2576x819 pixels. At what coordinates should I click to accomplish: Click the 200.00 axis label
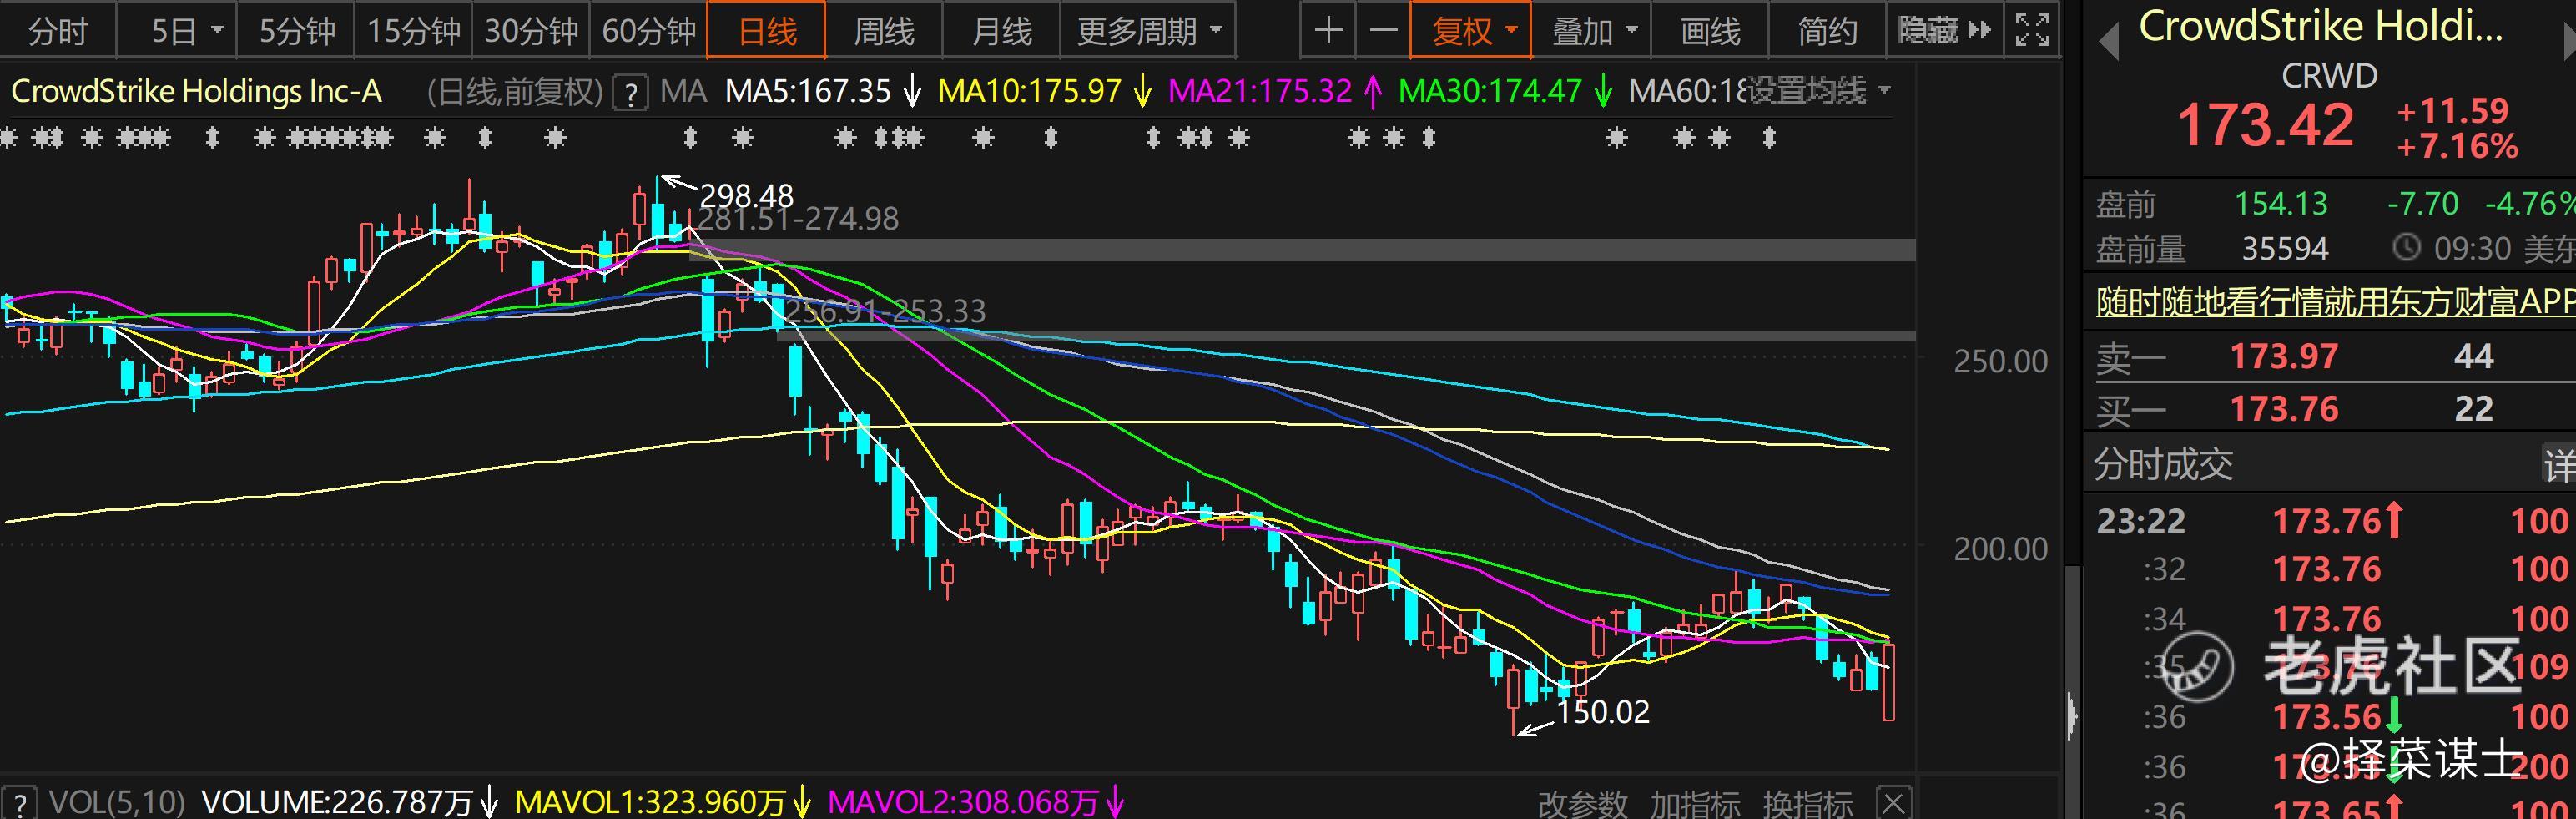click(2001, 549)
